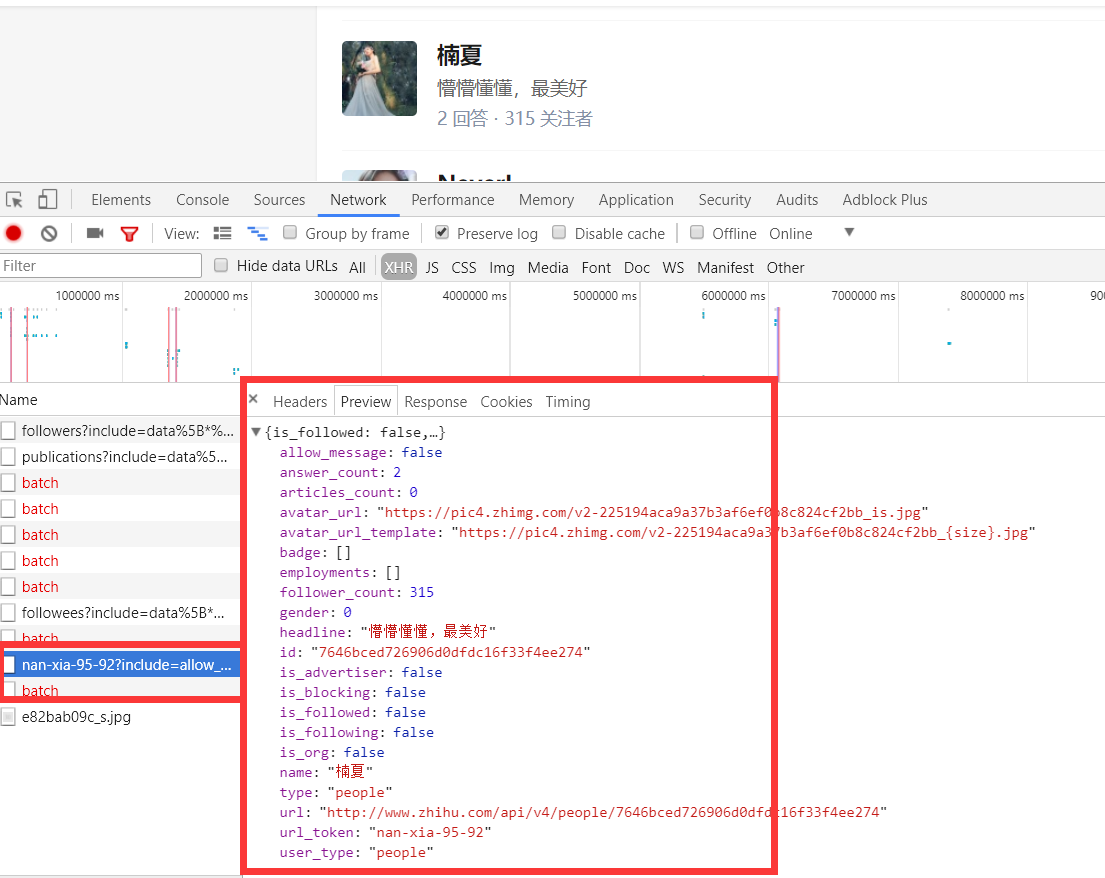Viewport: 1105px width, 878px height.
Task: Select the publications?include=data request row
Action: [x=120, y=457]
